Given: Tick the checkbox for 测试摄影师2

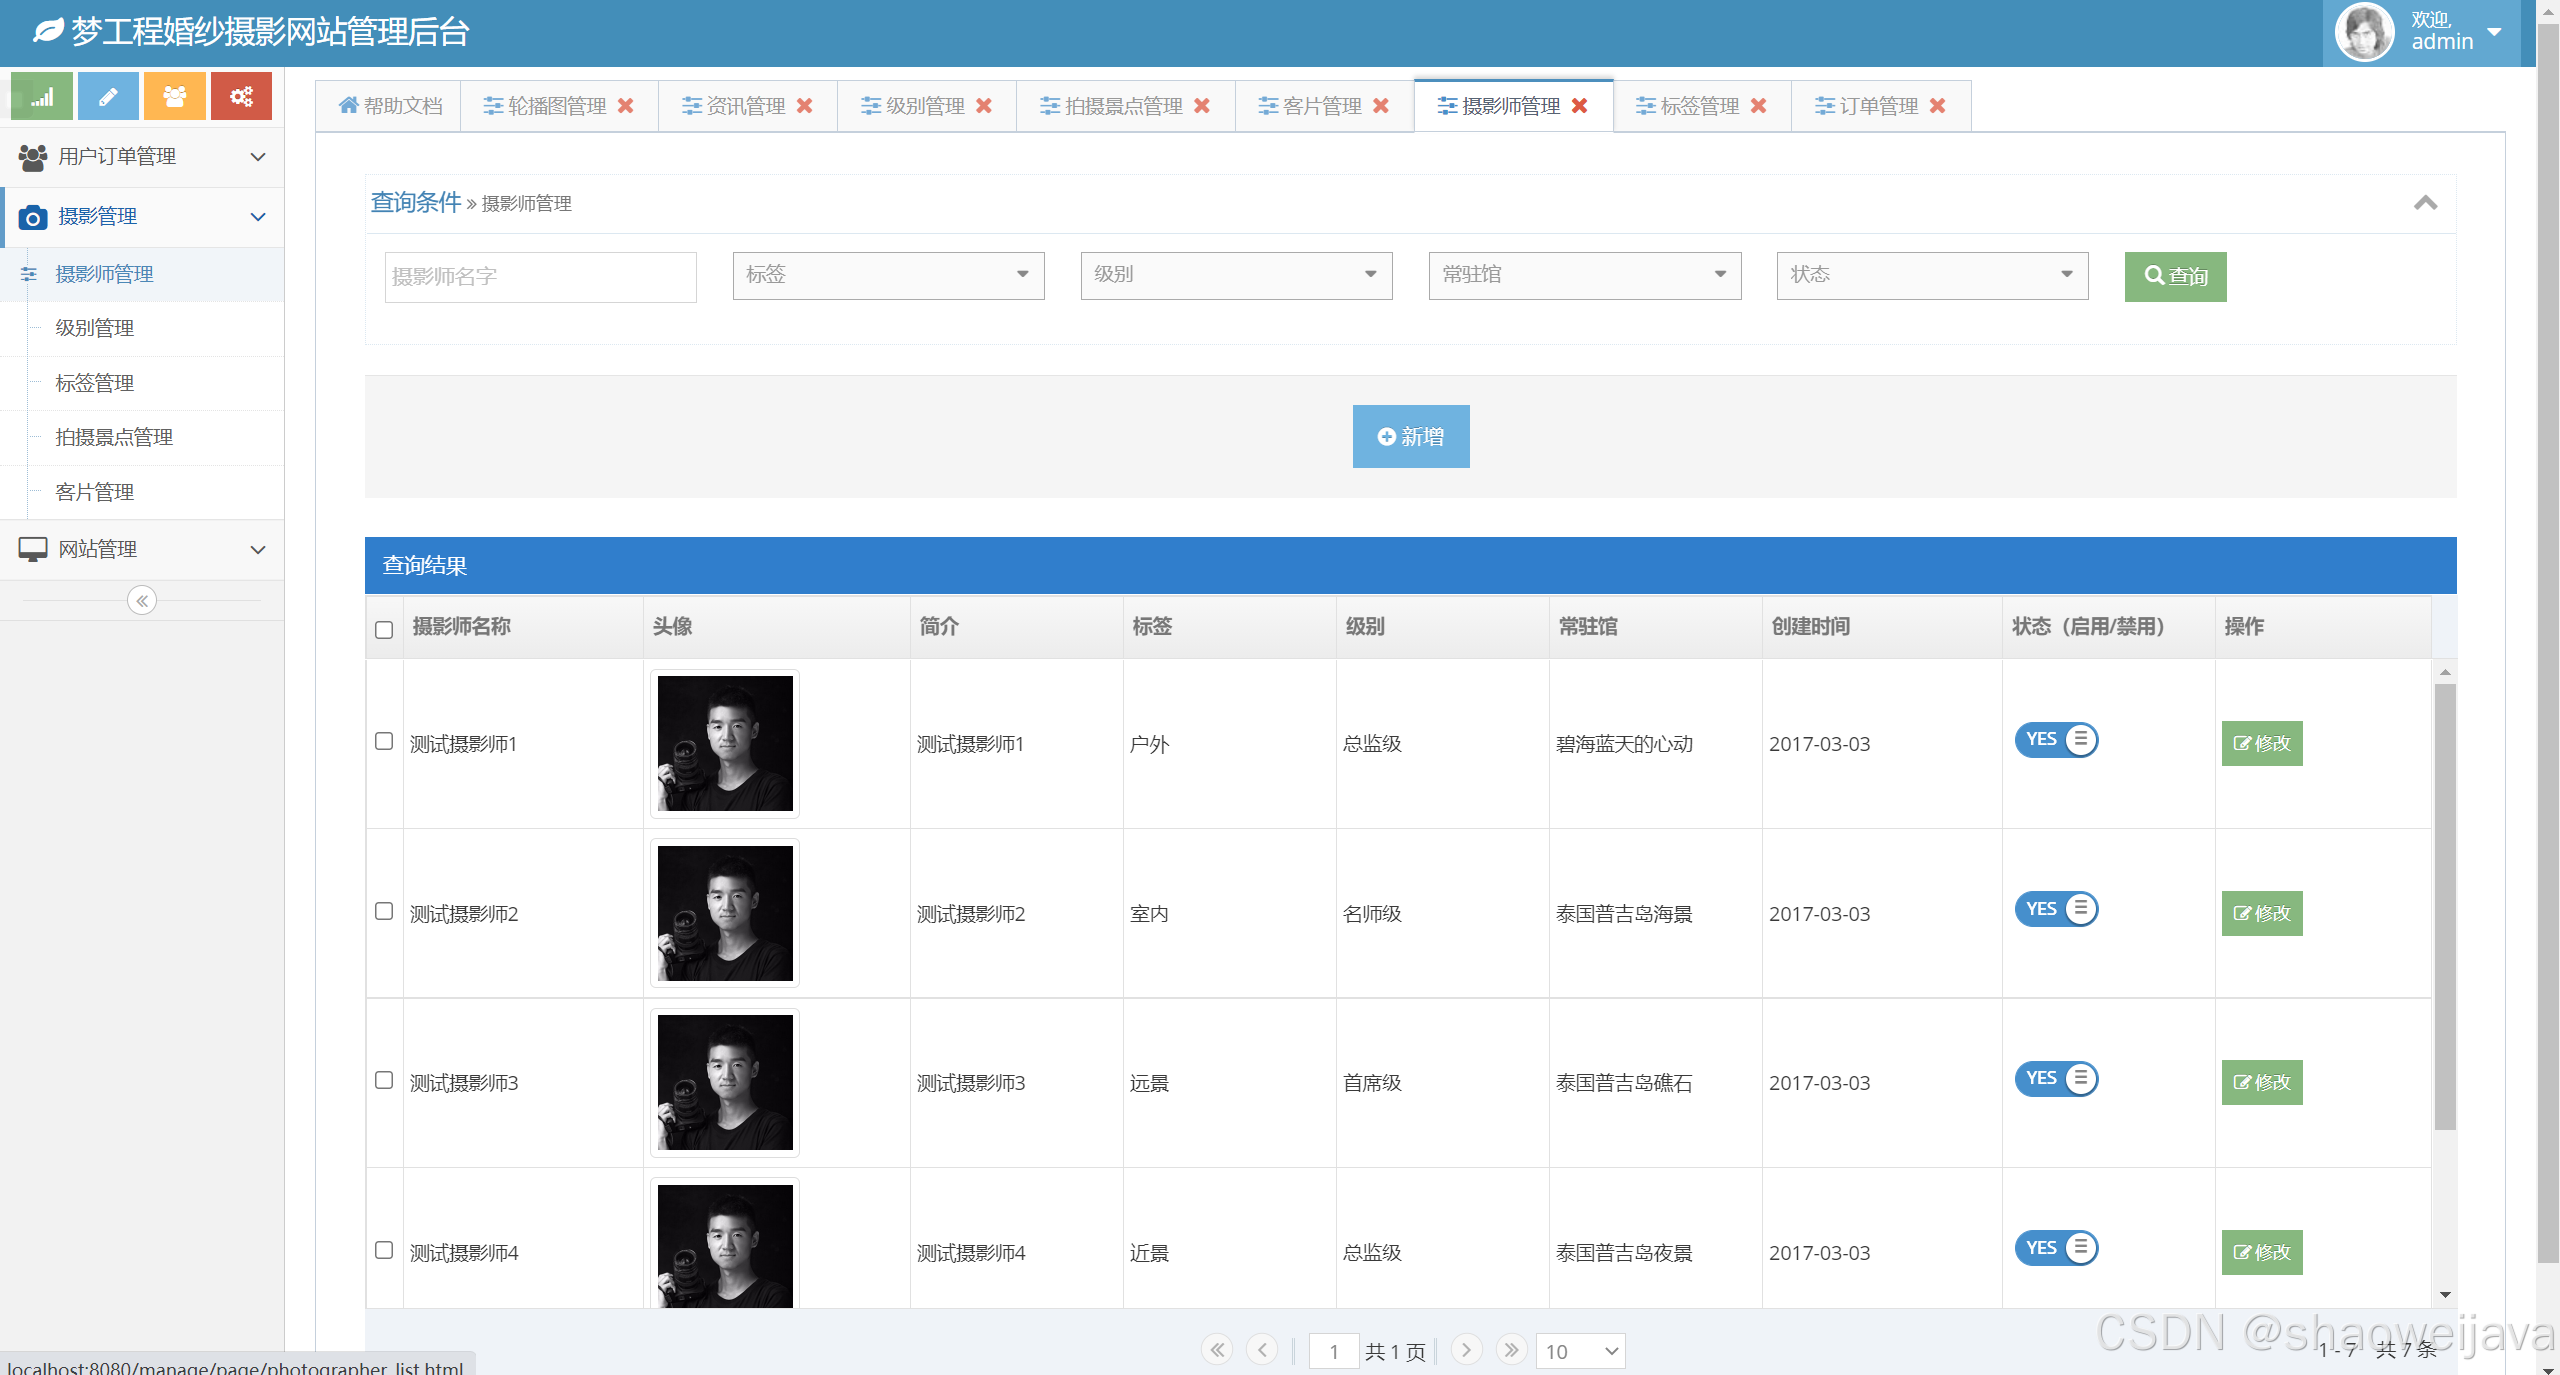Looking at the screenshot, I should [384, 911].
